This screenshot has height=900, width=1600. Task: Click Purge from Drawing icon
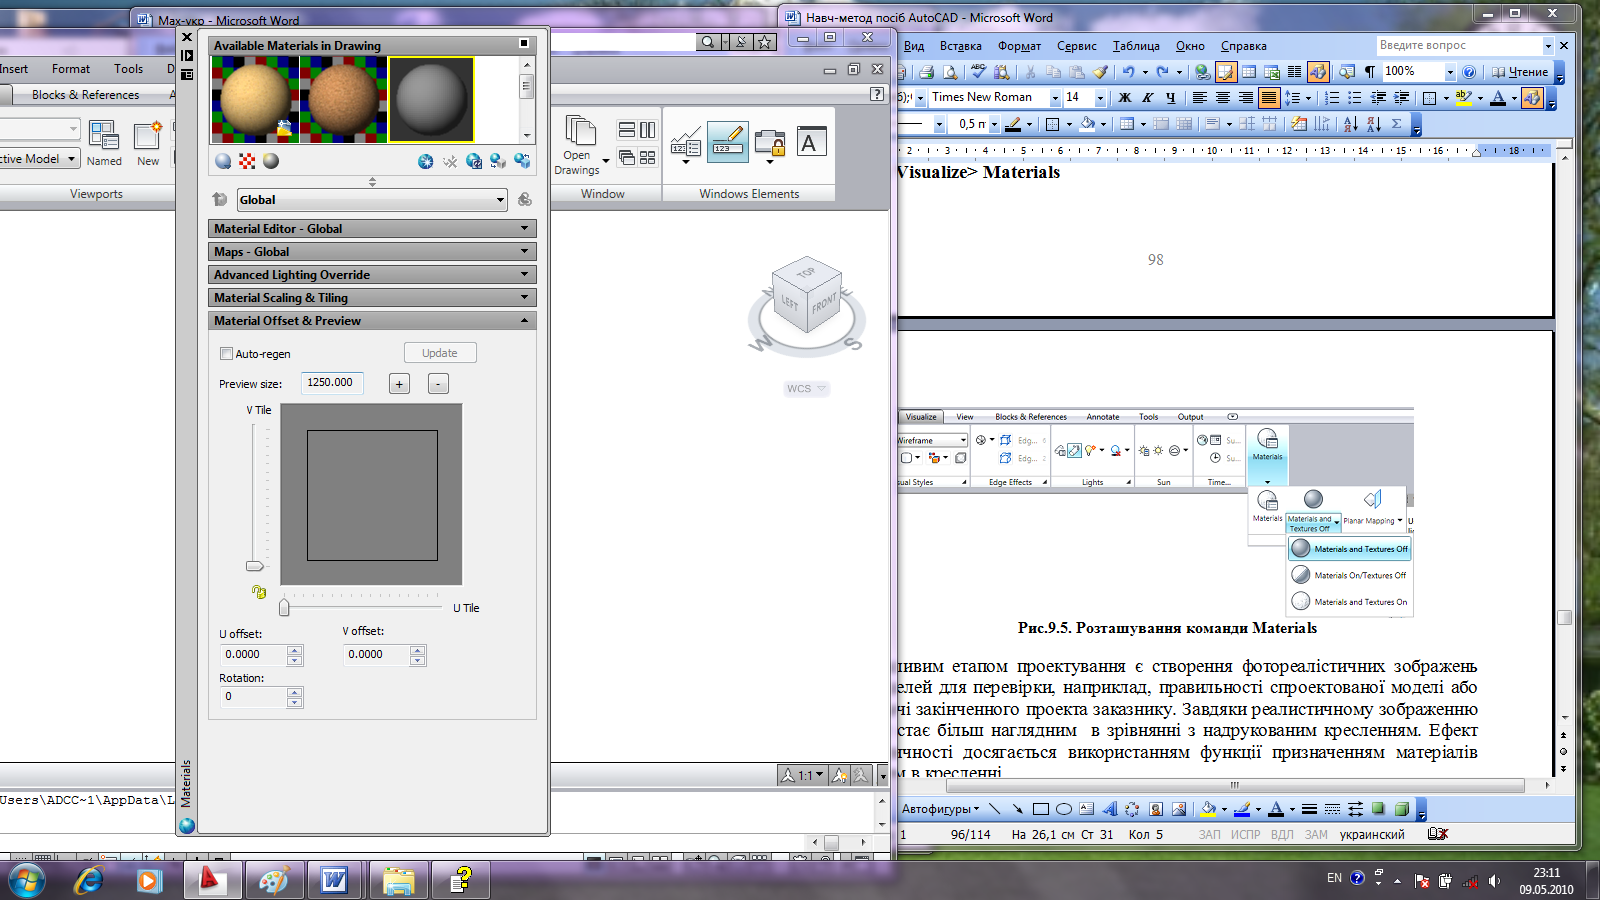[450, 161]
